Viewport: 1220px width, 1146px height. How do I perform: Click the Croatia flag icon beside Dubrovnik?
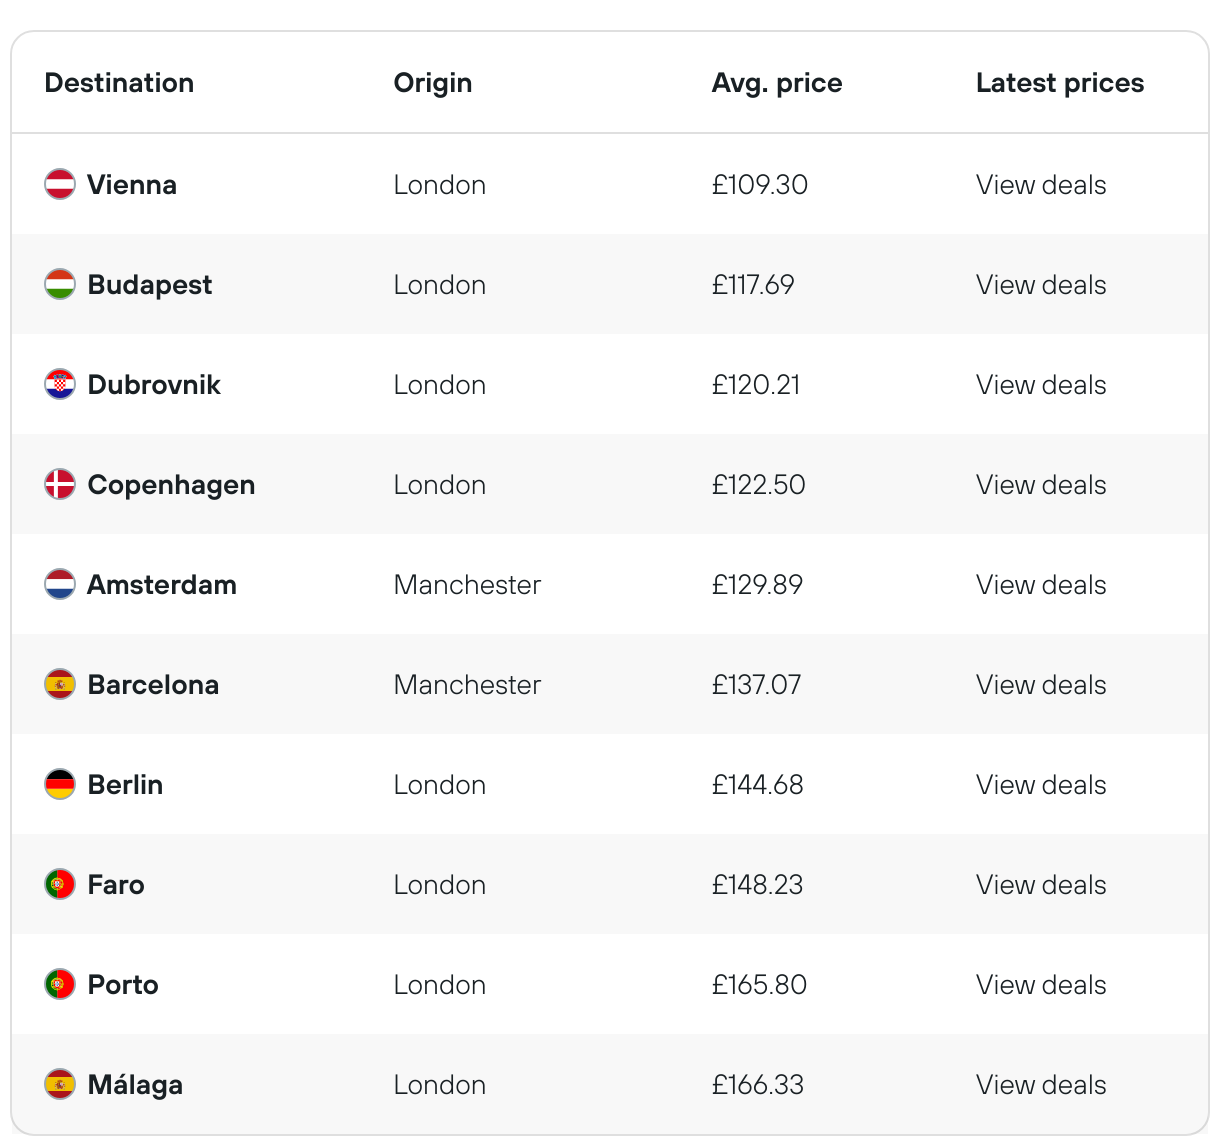point(60,384)
